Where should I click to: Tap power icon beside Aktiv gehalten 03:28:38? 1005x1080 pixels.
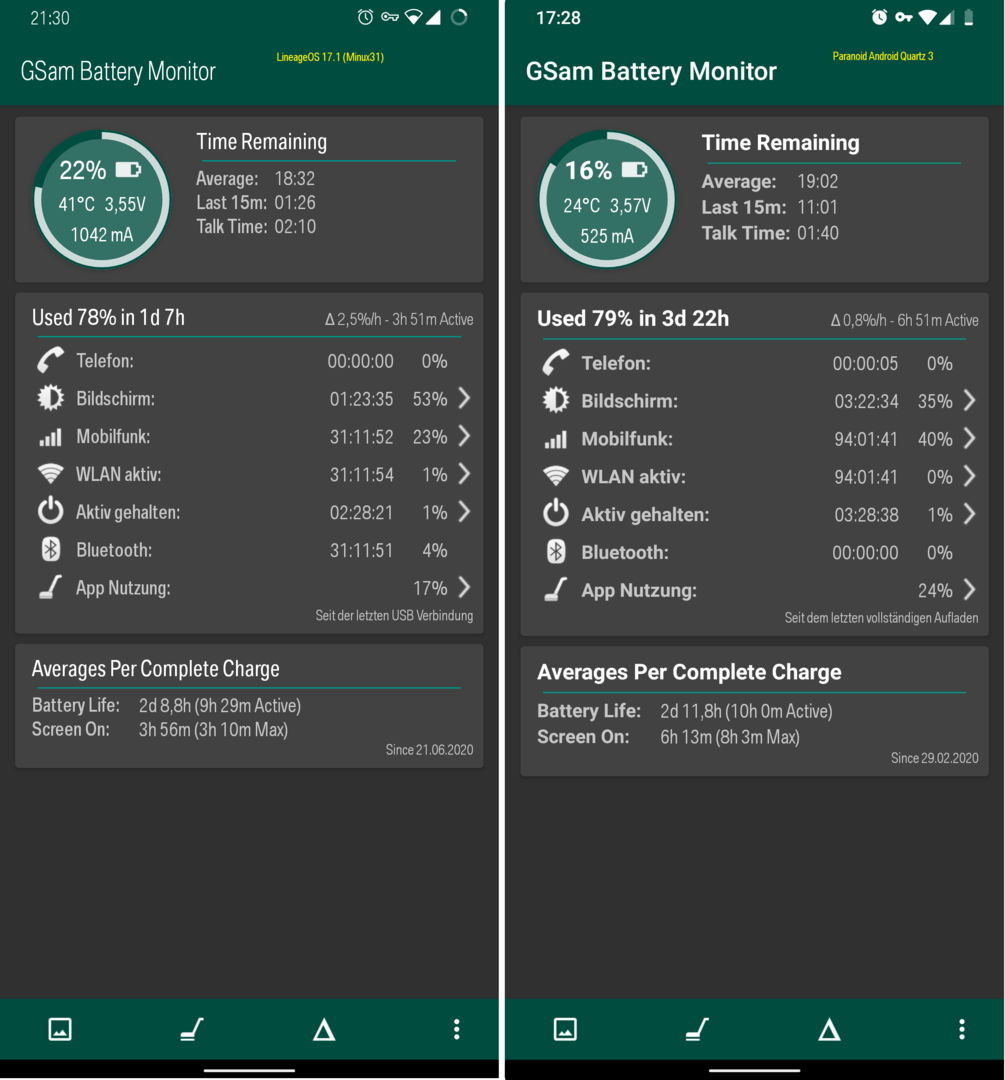tap(555, 514)
